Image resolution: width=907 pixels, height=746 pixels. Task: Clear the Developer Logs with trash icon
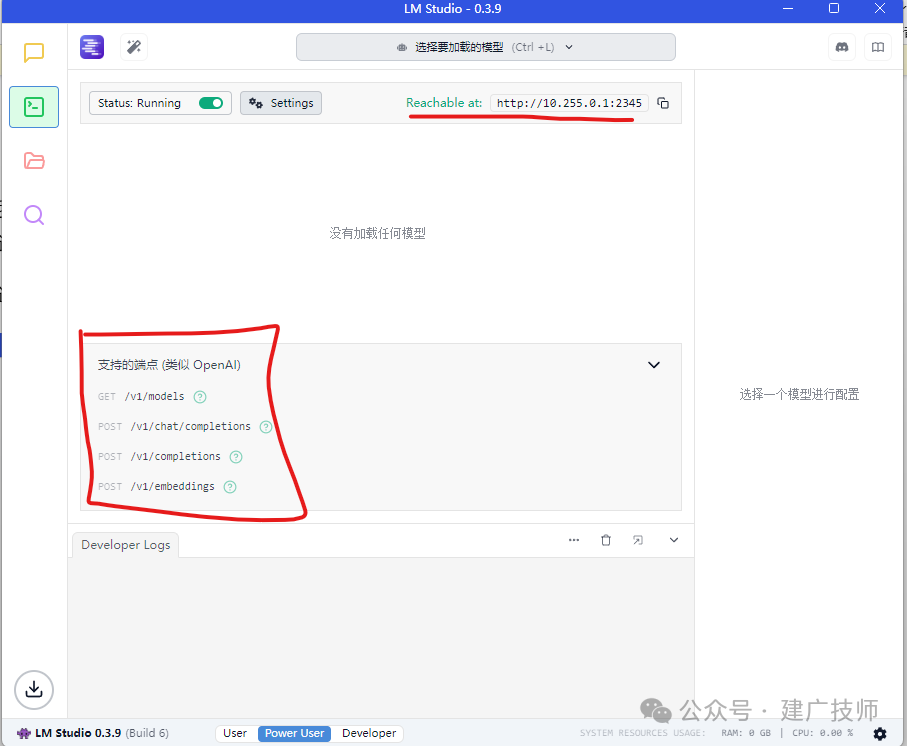[x=606, y=540]
